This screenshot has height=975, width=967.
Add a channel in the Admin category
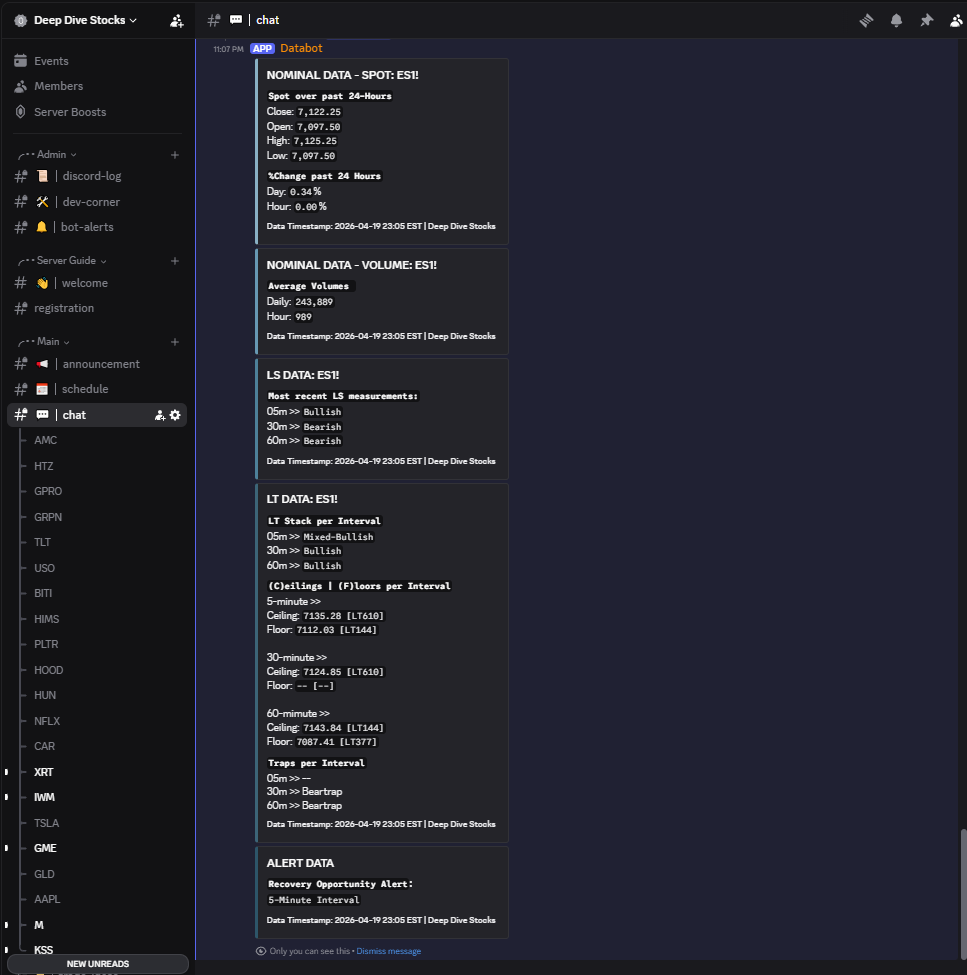175,154
